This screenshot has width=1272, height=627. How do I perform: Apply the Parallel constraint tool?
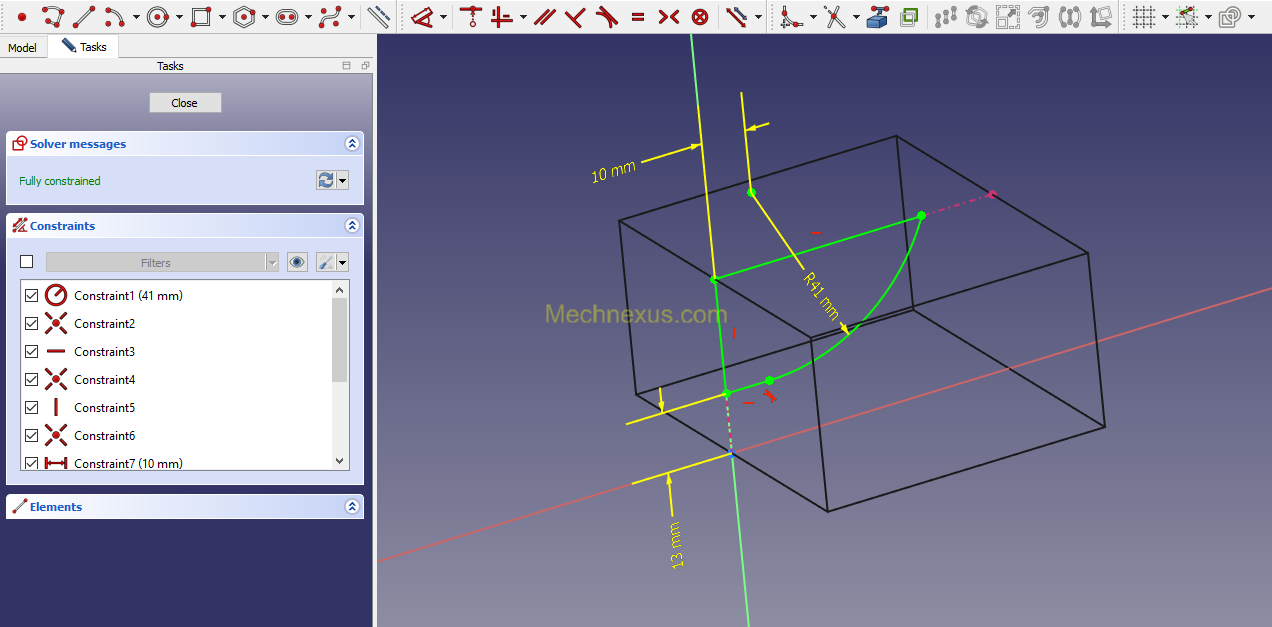(x=544, y=17)
